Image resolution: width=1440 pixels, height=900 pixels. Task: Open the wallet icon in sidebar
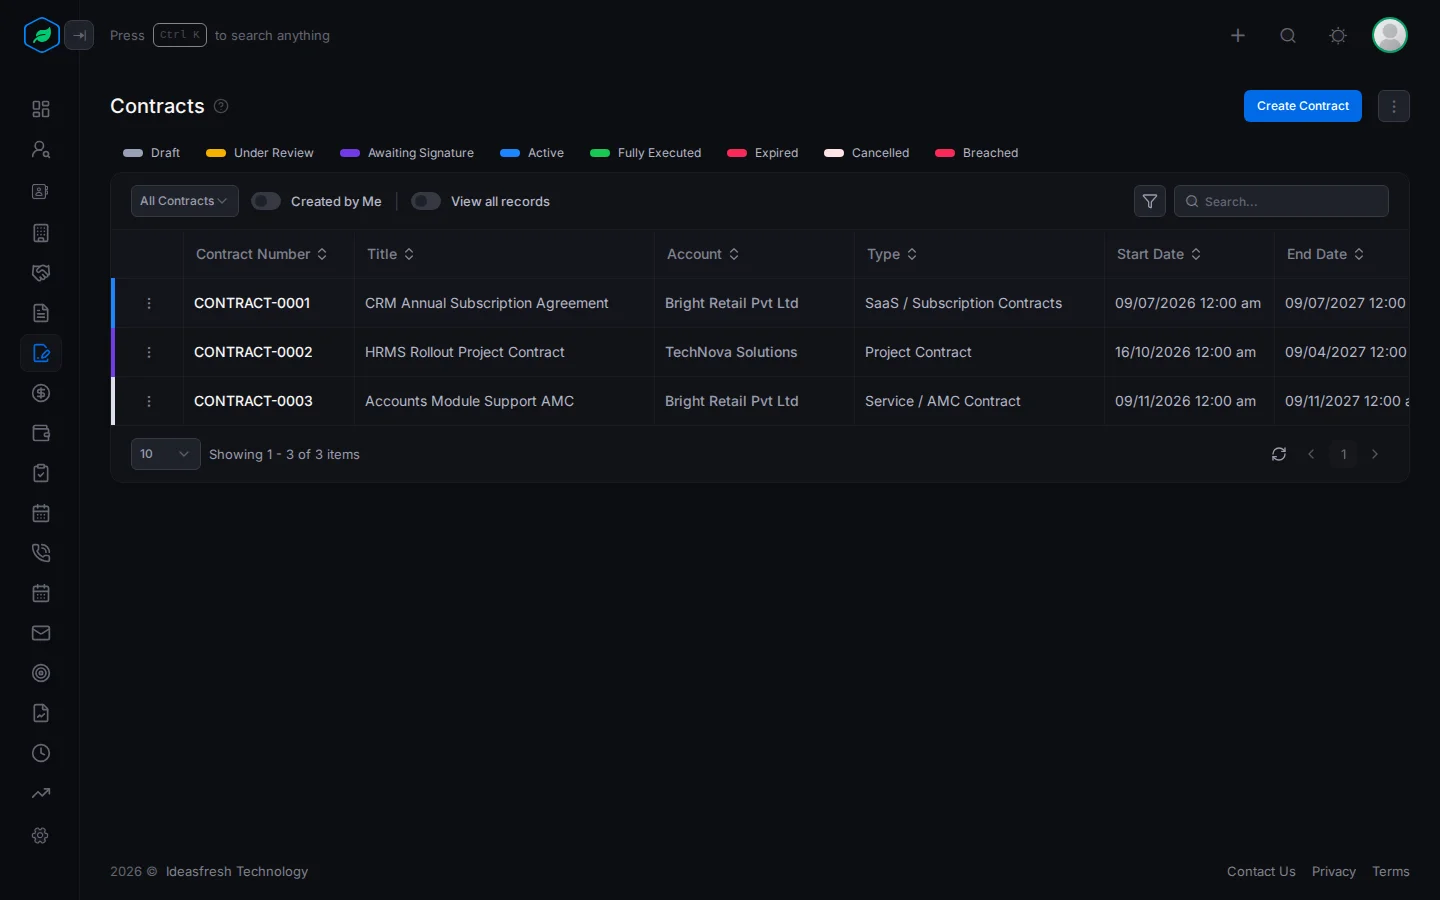coord(41,433)
